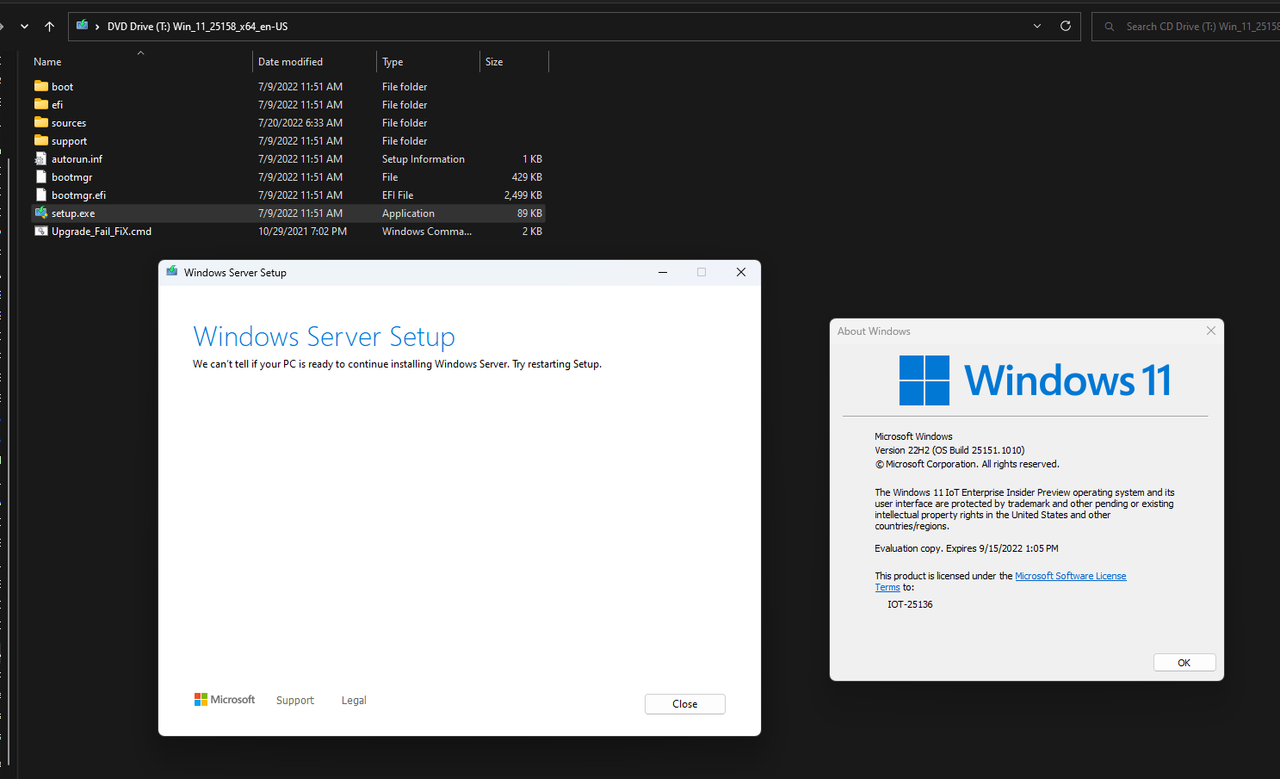Select the sources folder icon
The image size is (1280, 779).
[41, 122]
